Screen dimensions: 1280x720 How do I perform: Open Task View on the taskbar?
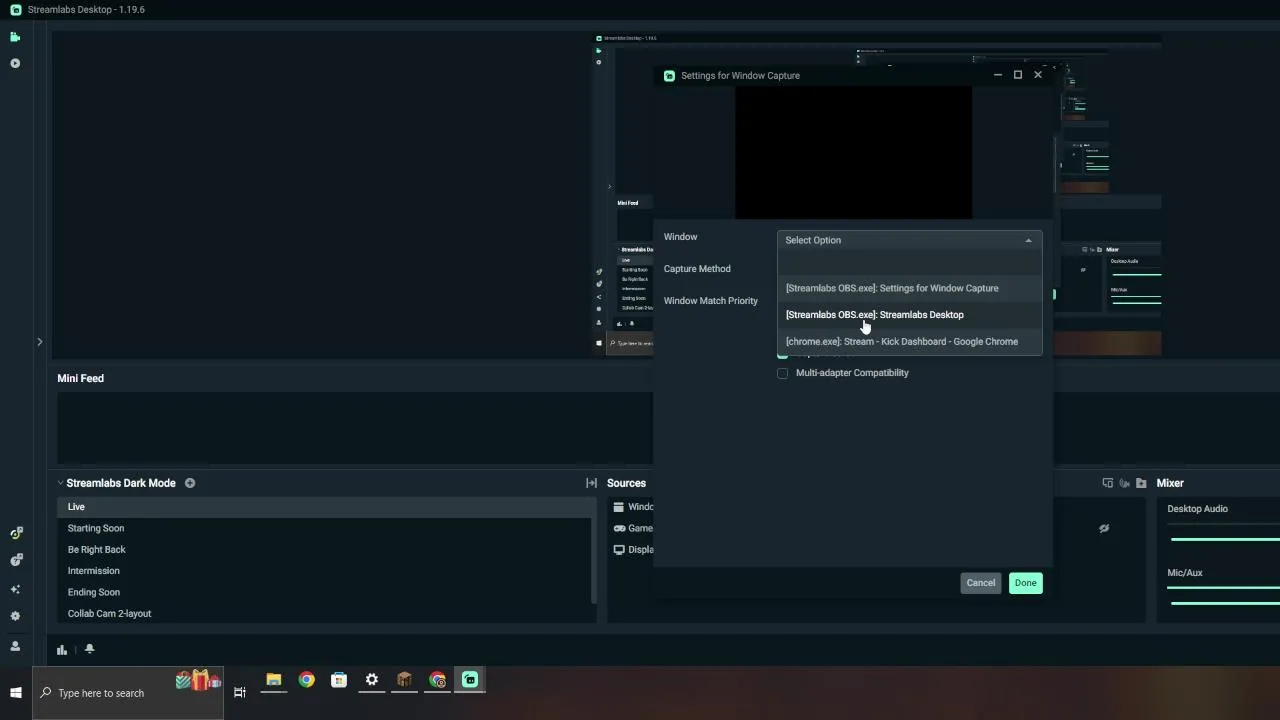[x=240, y=693]
